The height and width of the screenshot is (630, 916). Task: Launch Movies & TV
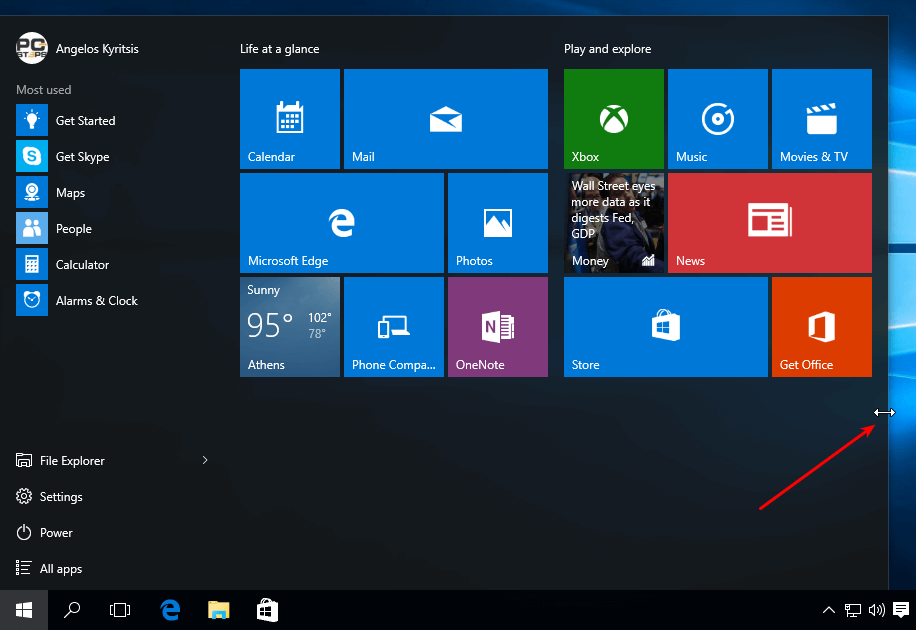coord(821,118)
